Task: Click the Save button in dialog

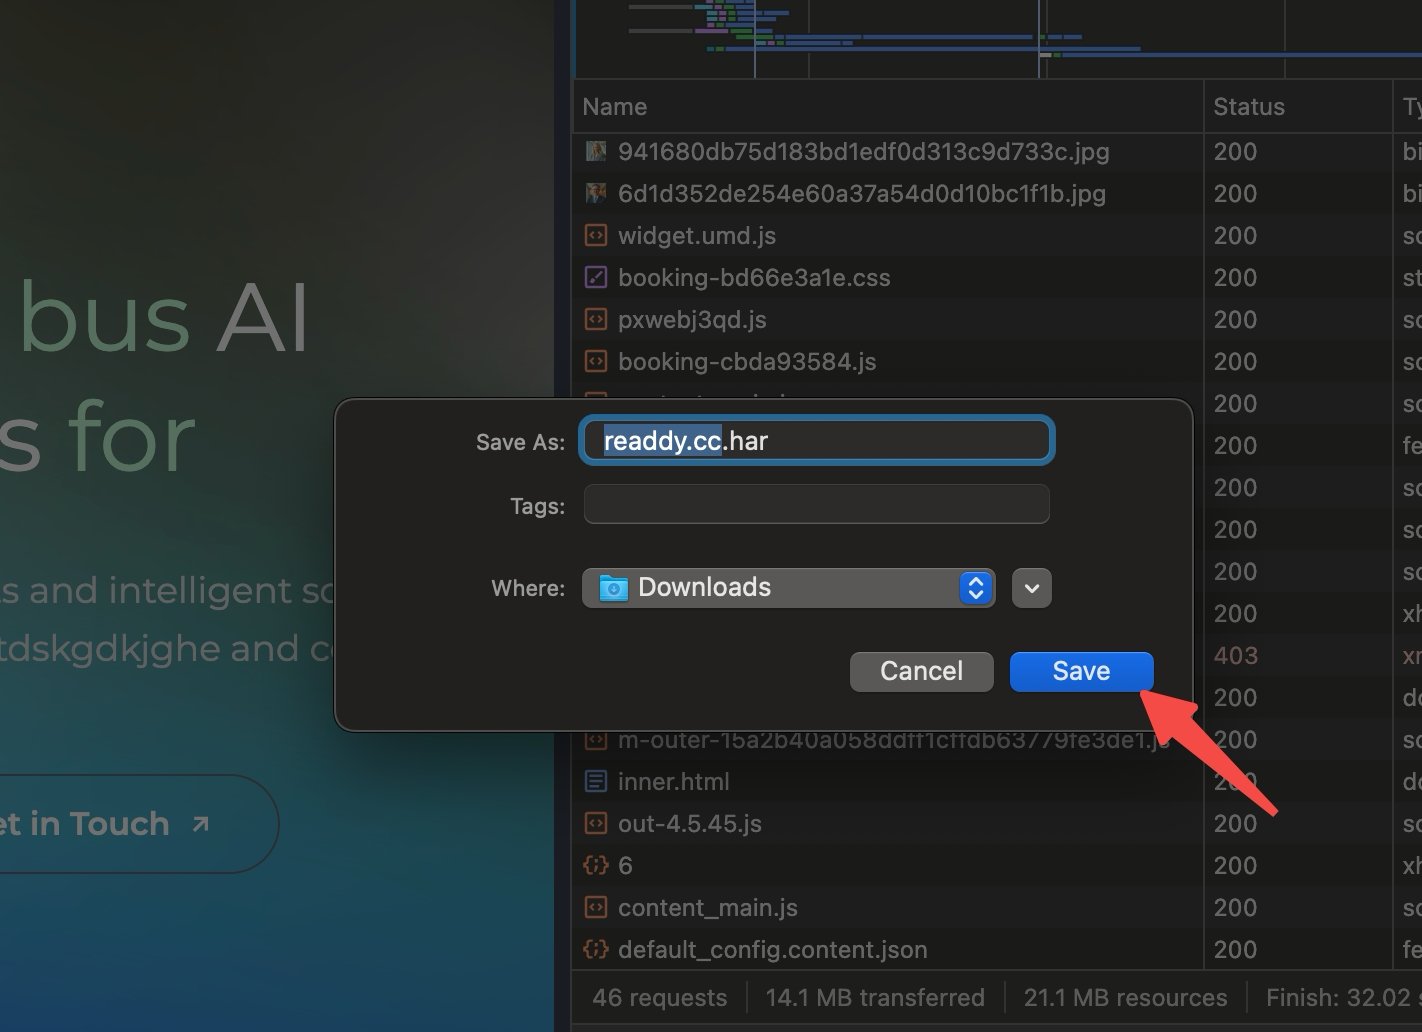Action: tap(1081, 671)
